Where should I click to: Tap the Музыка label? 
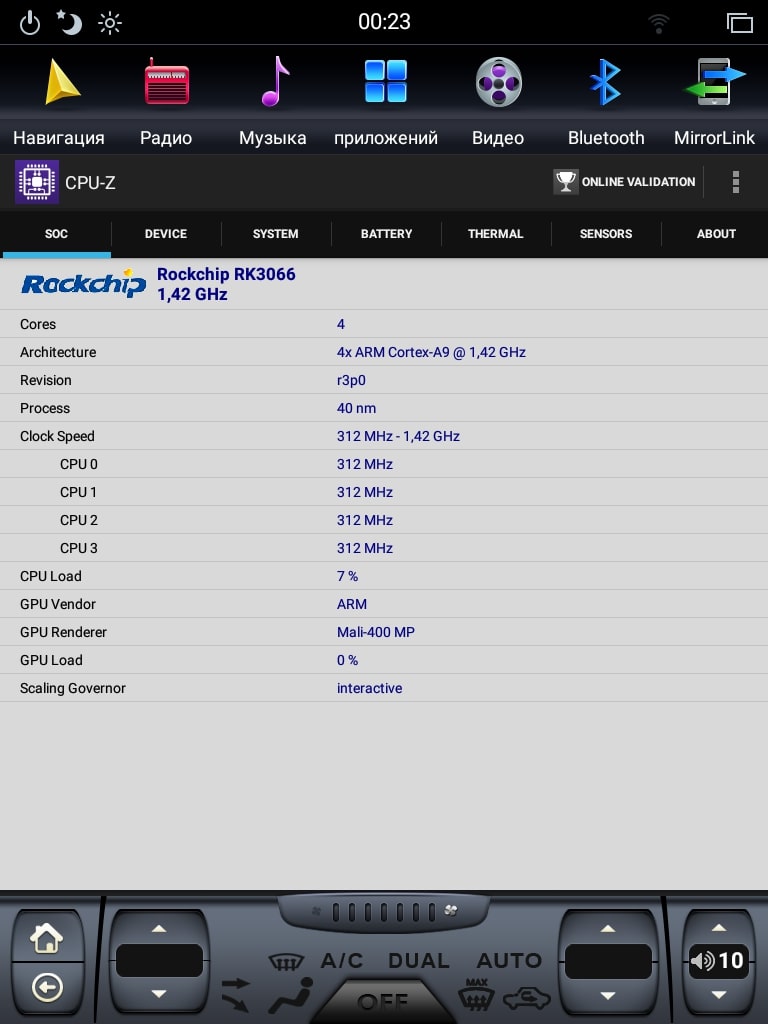[272, 138]
